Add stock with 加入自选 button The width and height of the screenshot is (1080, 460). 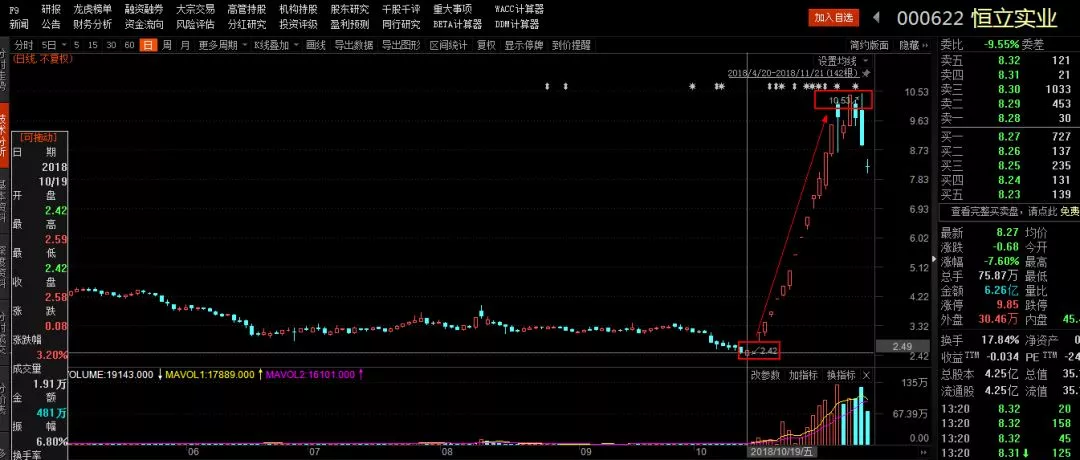(833, 18)
